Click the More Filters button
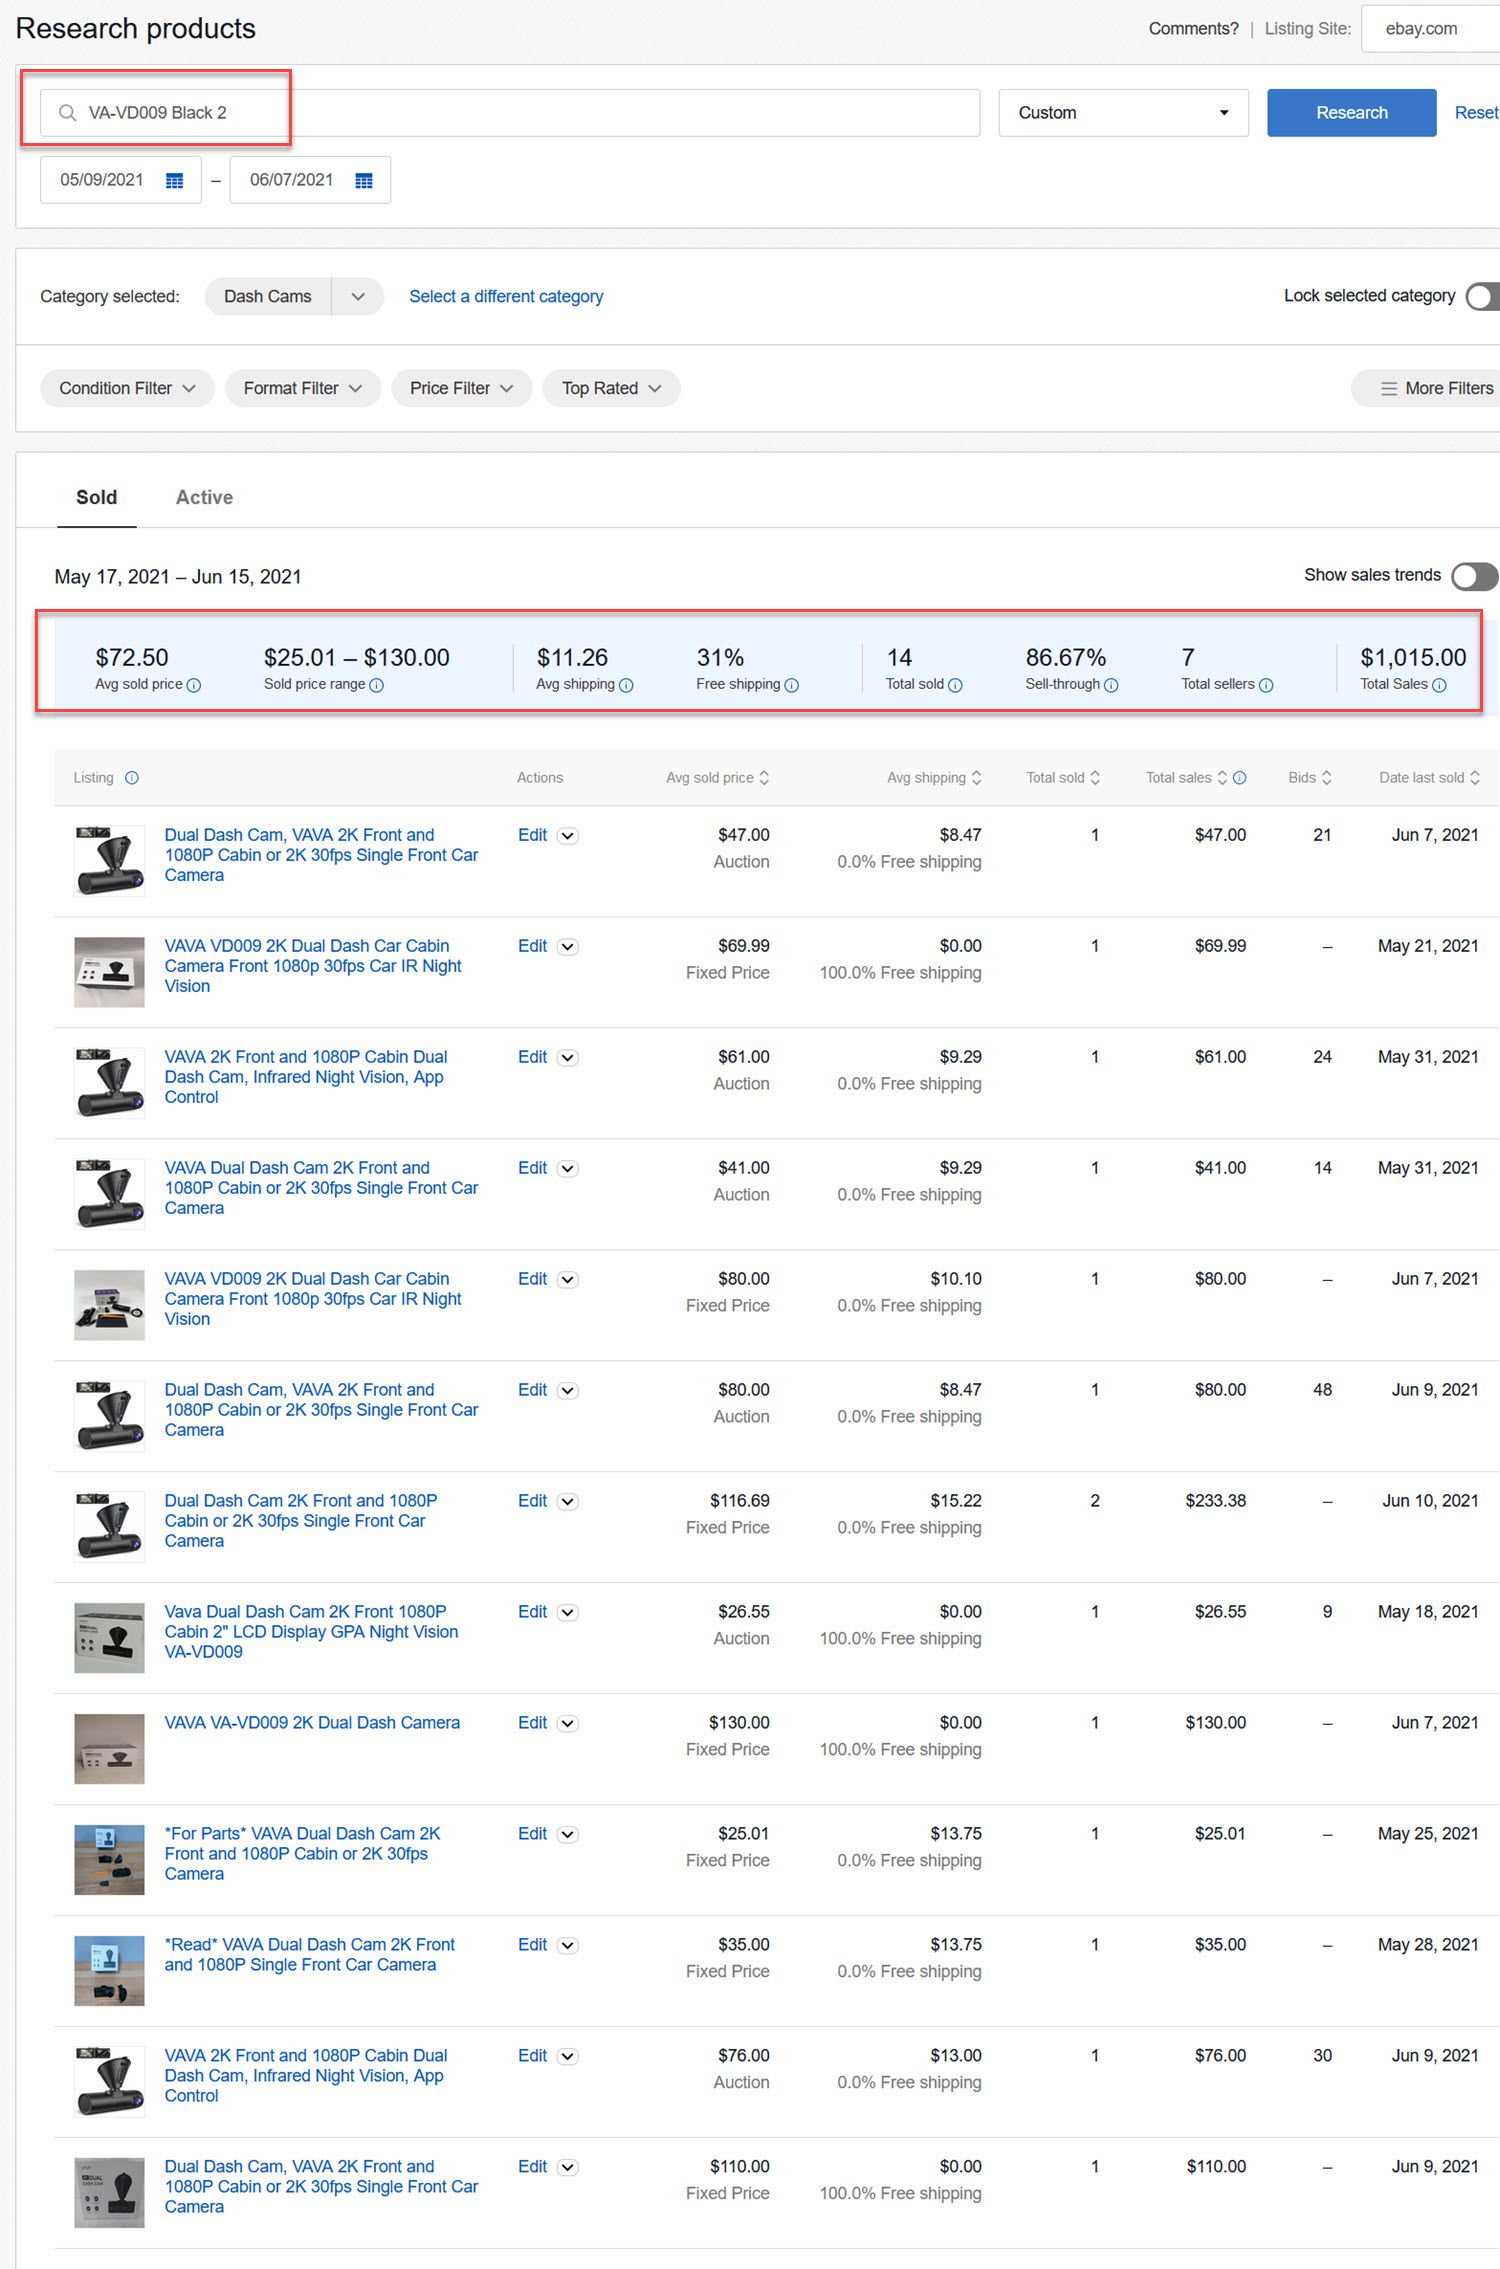This screenshot has width=1500, height=2269. (1428, 389)
